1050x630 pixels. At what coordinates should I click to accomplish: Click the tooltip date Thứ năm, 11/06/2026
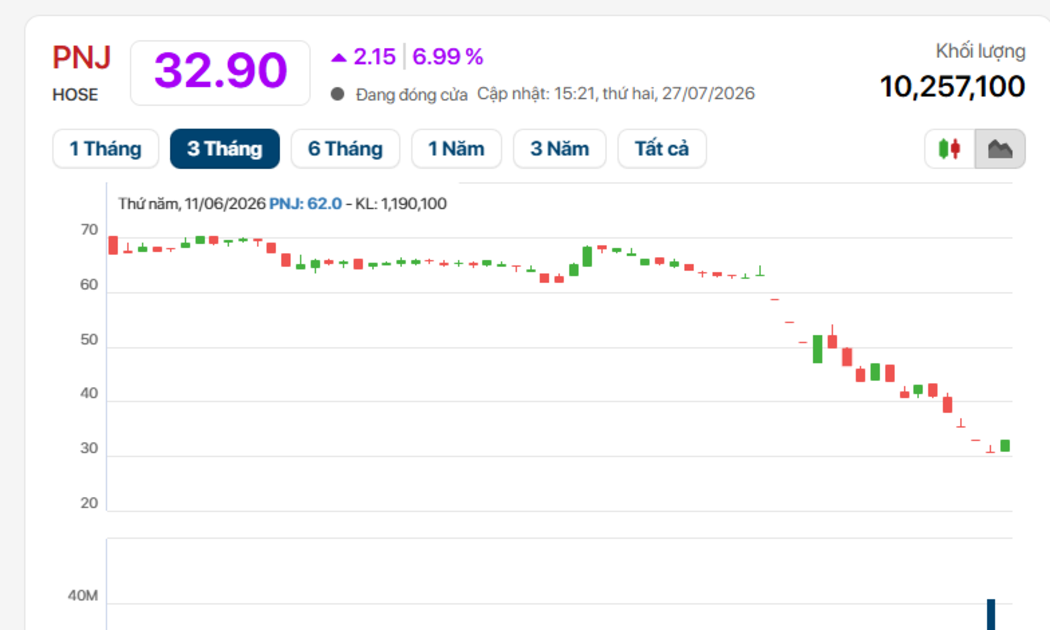(x=192, y=204)
